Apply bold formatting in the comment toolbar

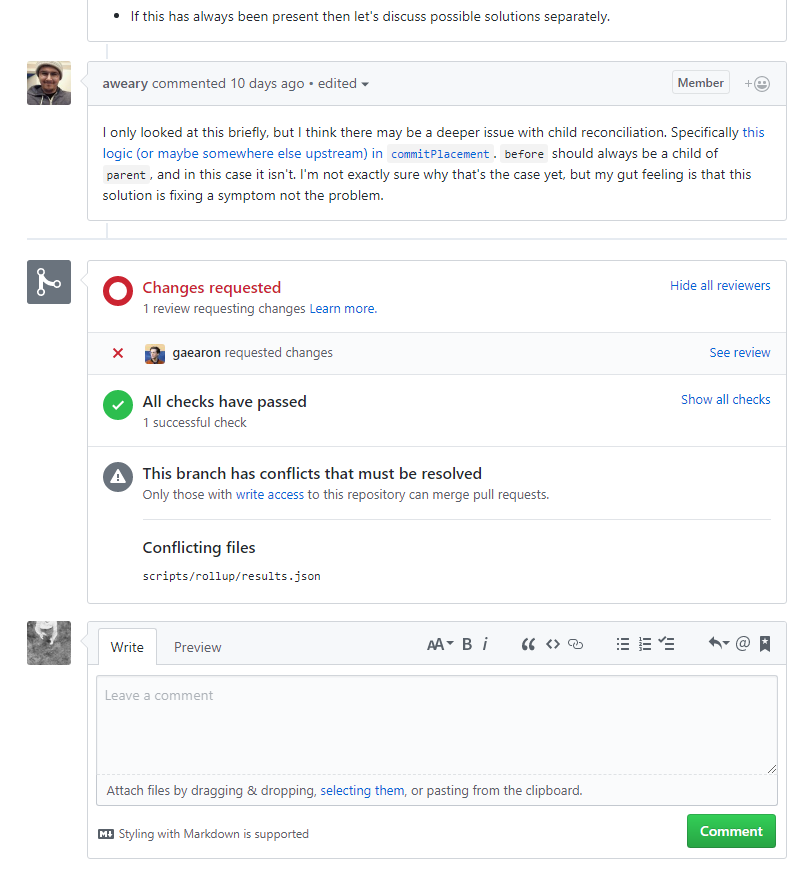[x=466, y=644]
